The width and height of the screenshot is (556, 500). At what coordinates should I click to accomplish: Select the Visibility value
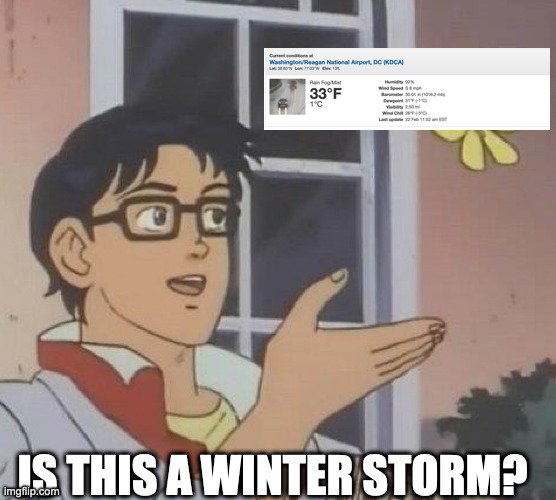point(412,107)
